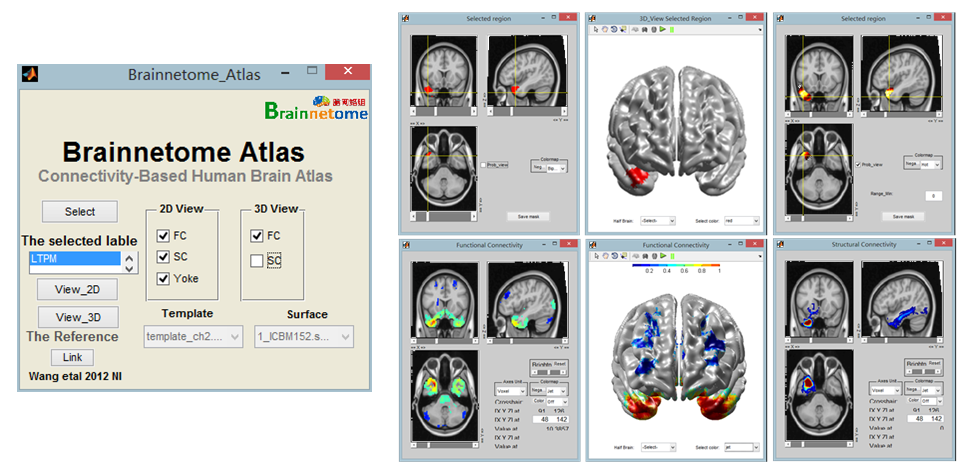
Task: Click the binoculars icon in 3D_View toolbar
Action: click(644, 29)
